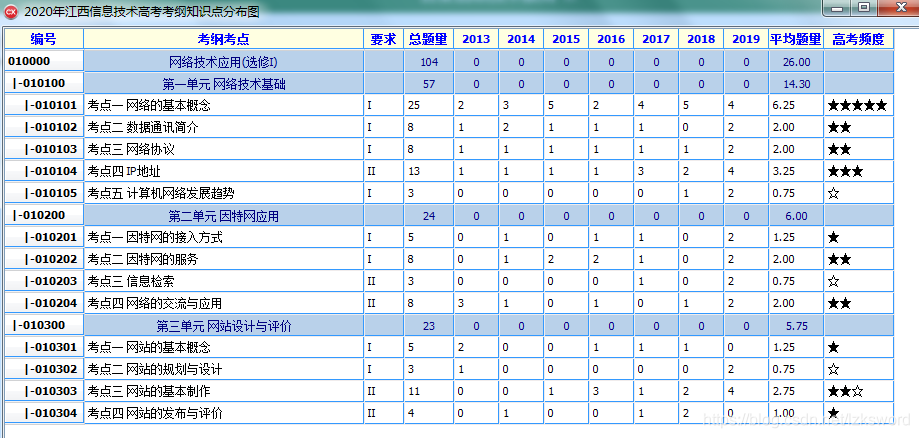Select tree row |-010301

[x=44, y=347]
